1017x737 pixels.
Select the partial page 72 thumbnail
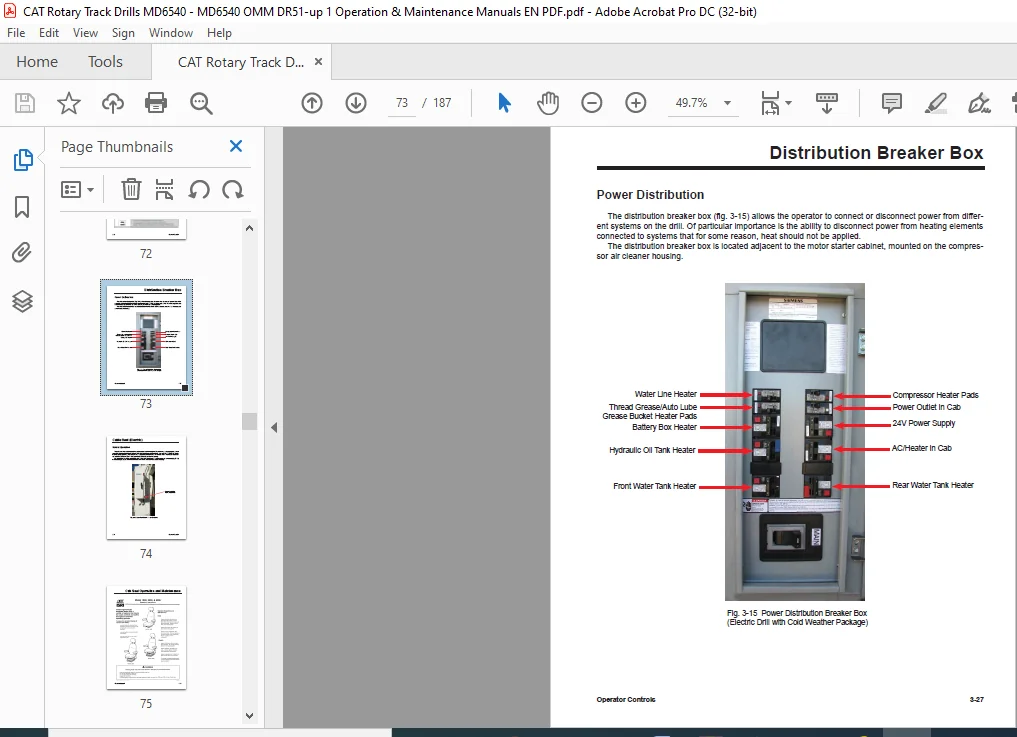(x=147, y=230)
